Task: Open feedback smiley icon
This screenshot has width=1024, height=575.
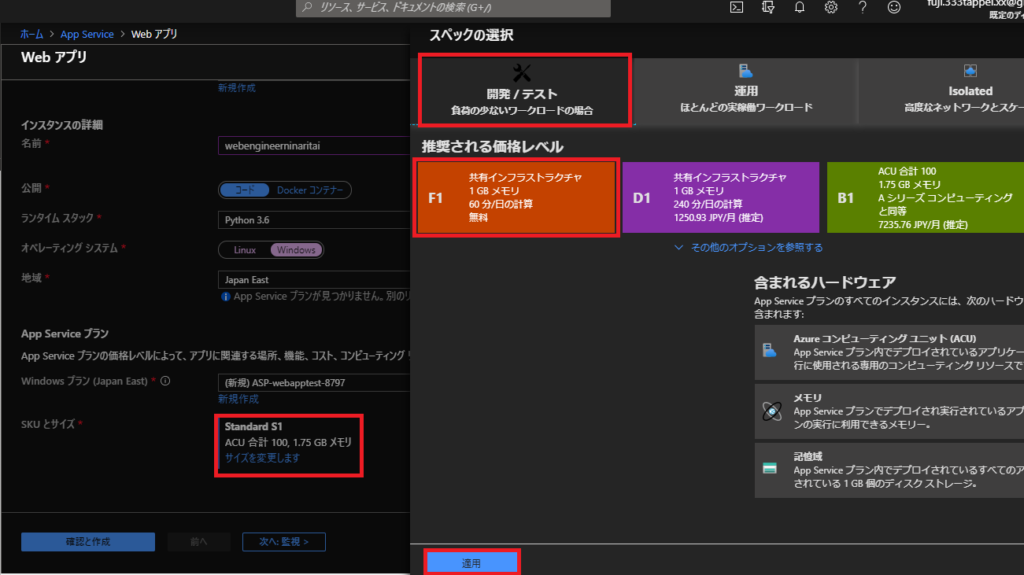Action: click(894, 7)
